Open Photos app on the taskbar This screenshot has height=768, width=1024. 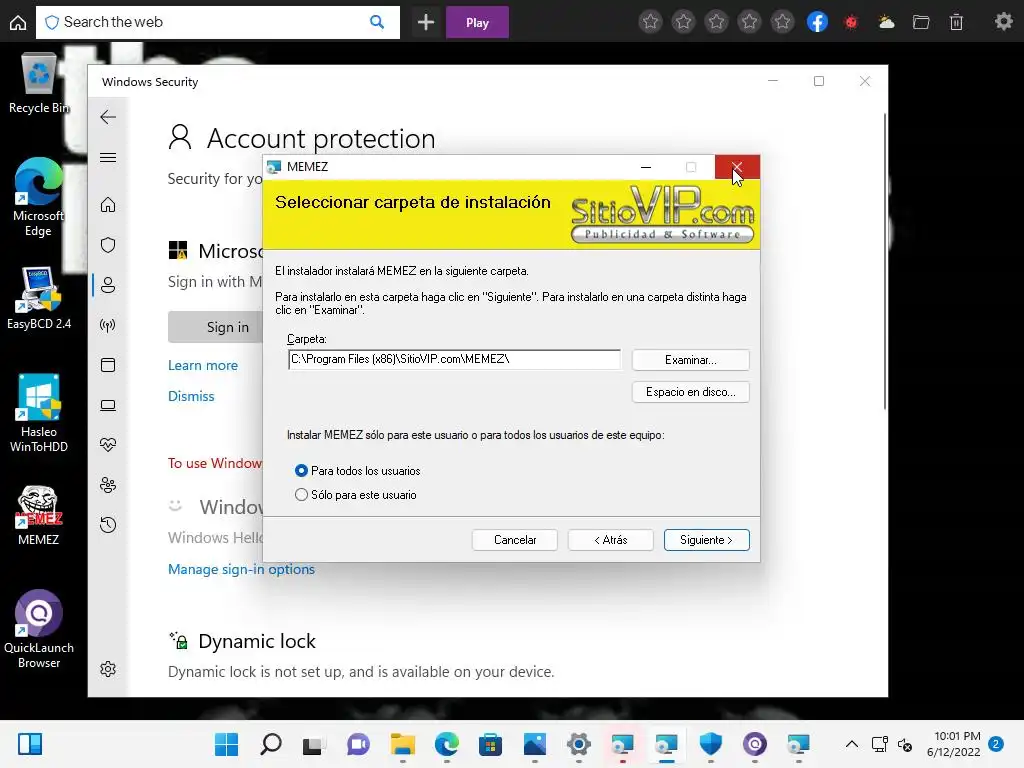point(534,744)
